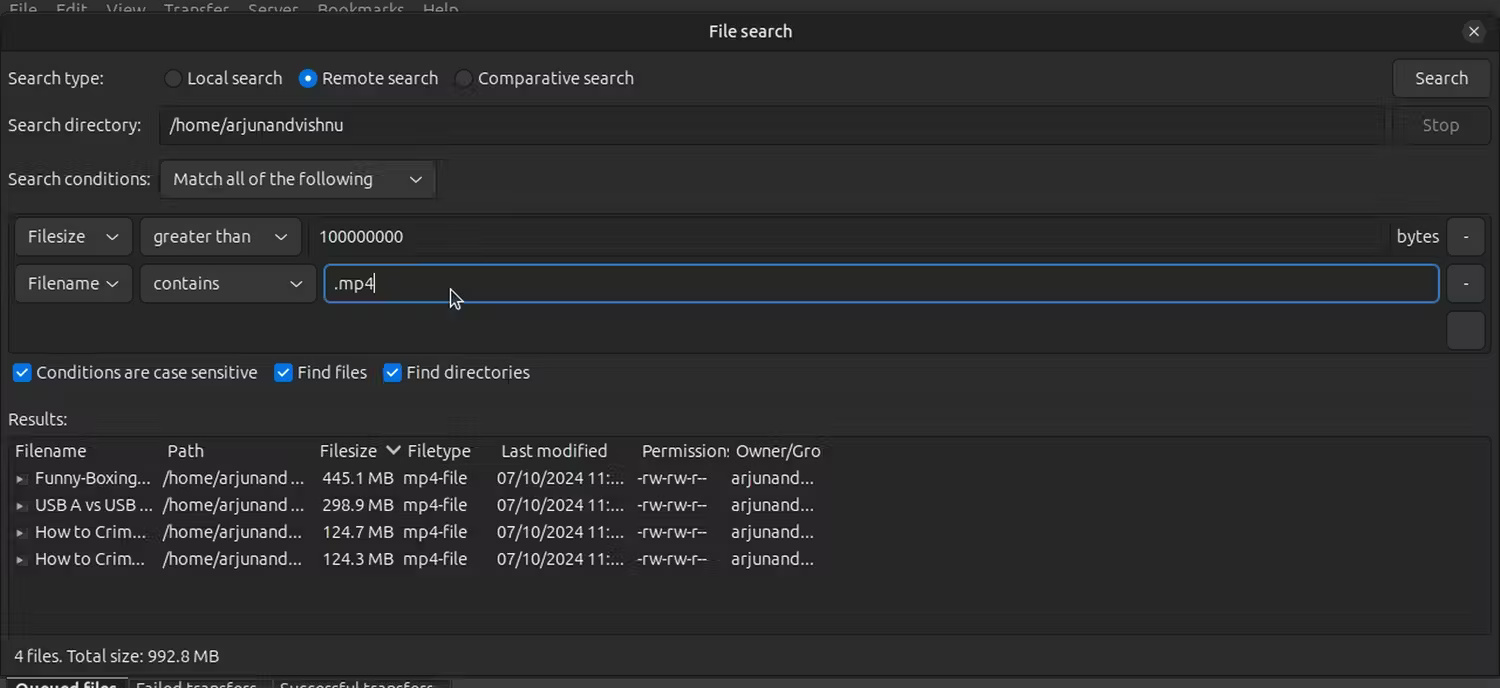Open the 'greater than' comparison dropdown
1500x688 pixels.
pyautogui.click(x=219, y=236)
